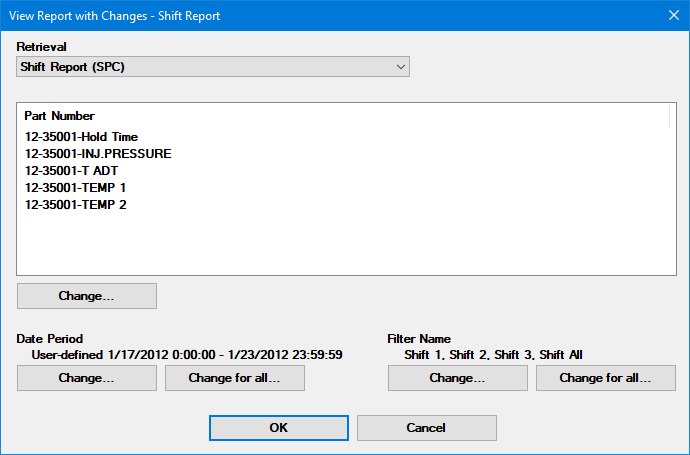The image size is (690, 455).
Task: Open the Retrieval dropdown arrow
Action: (400, 66)
